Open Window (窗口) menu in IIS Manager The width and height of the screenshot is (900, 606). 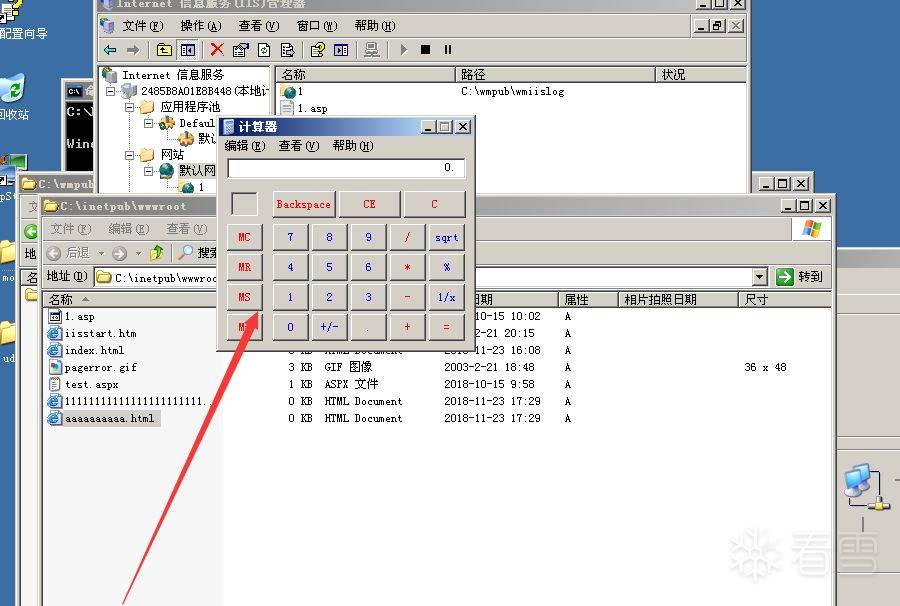[316, 26]
